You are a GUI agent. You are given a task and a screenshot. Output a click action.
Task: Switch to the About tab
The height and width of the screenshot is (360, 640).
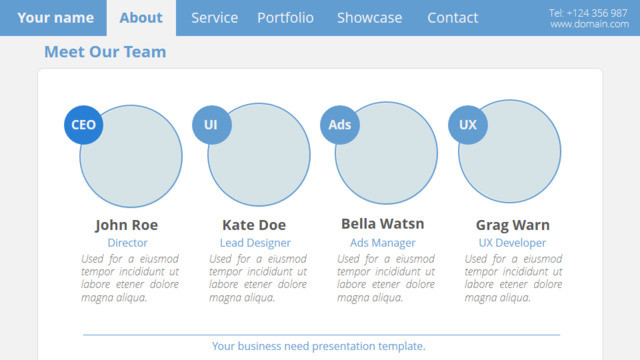pos(141,18)
